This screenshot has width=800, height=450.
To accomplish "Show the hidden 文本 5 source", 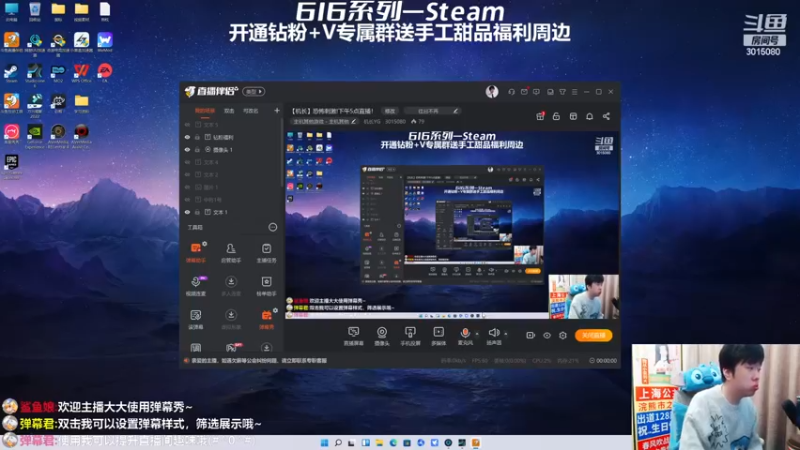I will coord(187,124).
